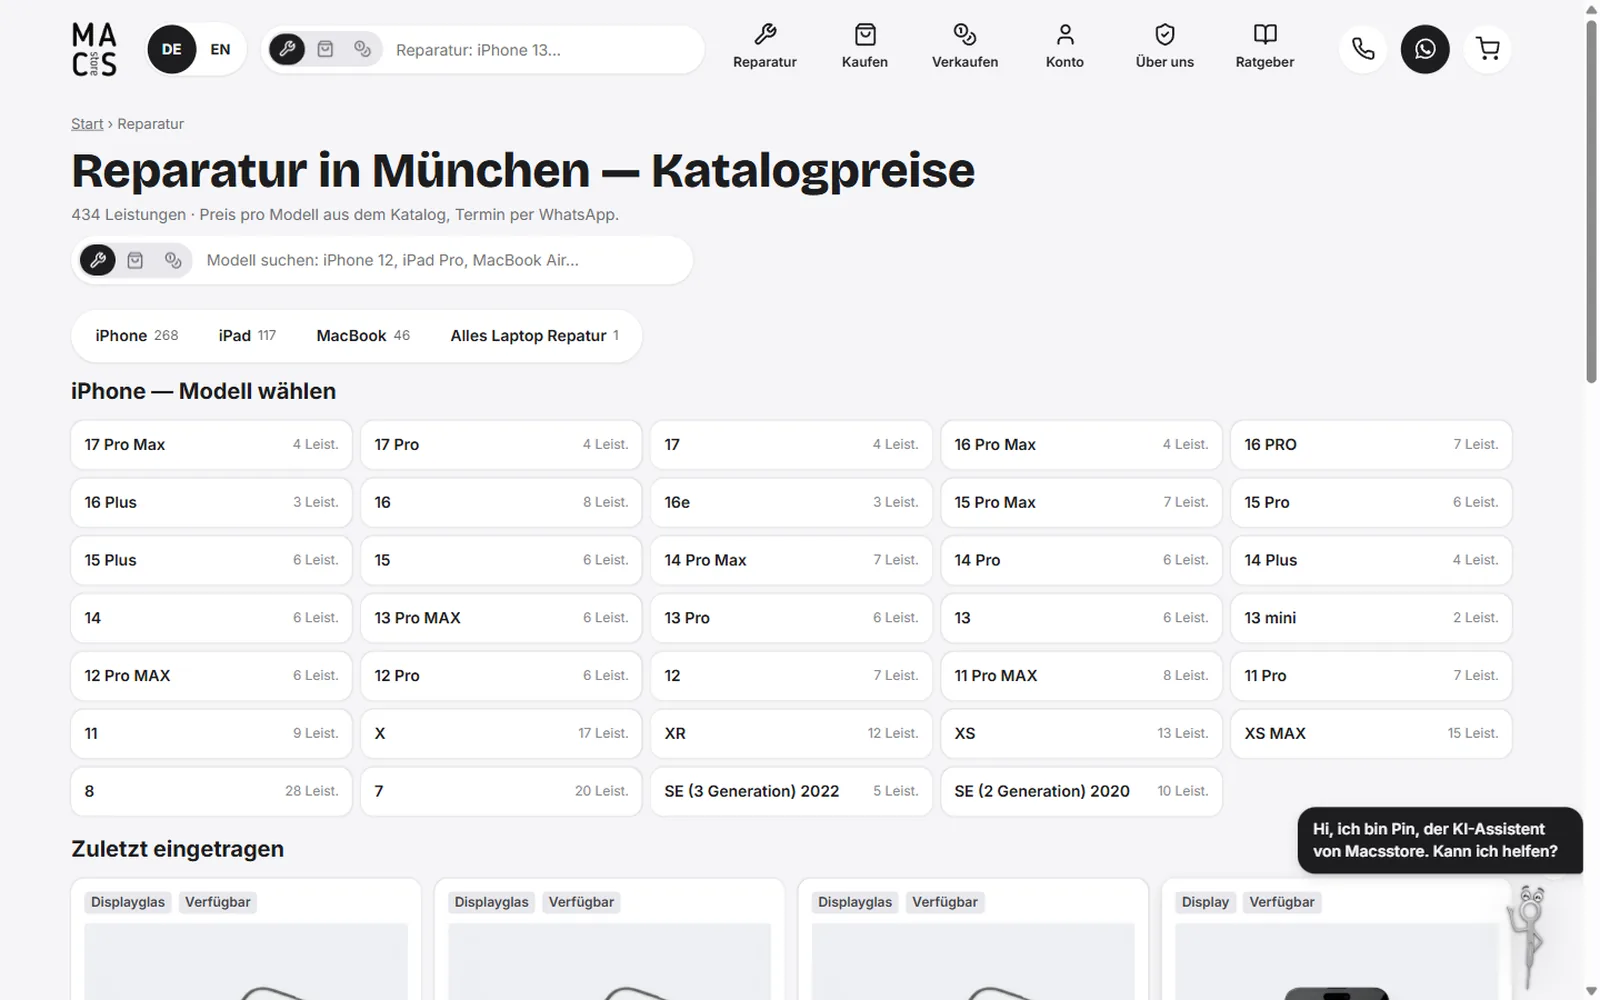The width and height of the screenshot is (1600, 1000).
Task: Open the Ratgeber book nav item
Action: pos(1265,47)
